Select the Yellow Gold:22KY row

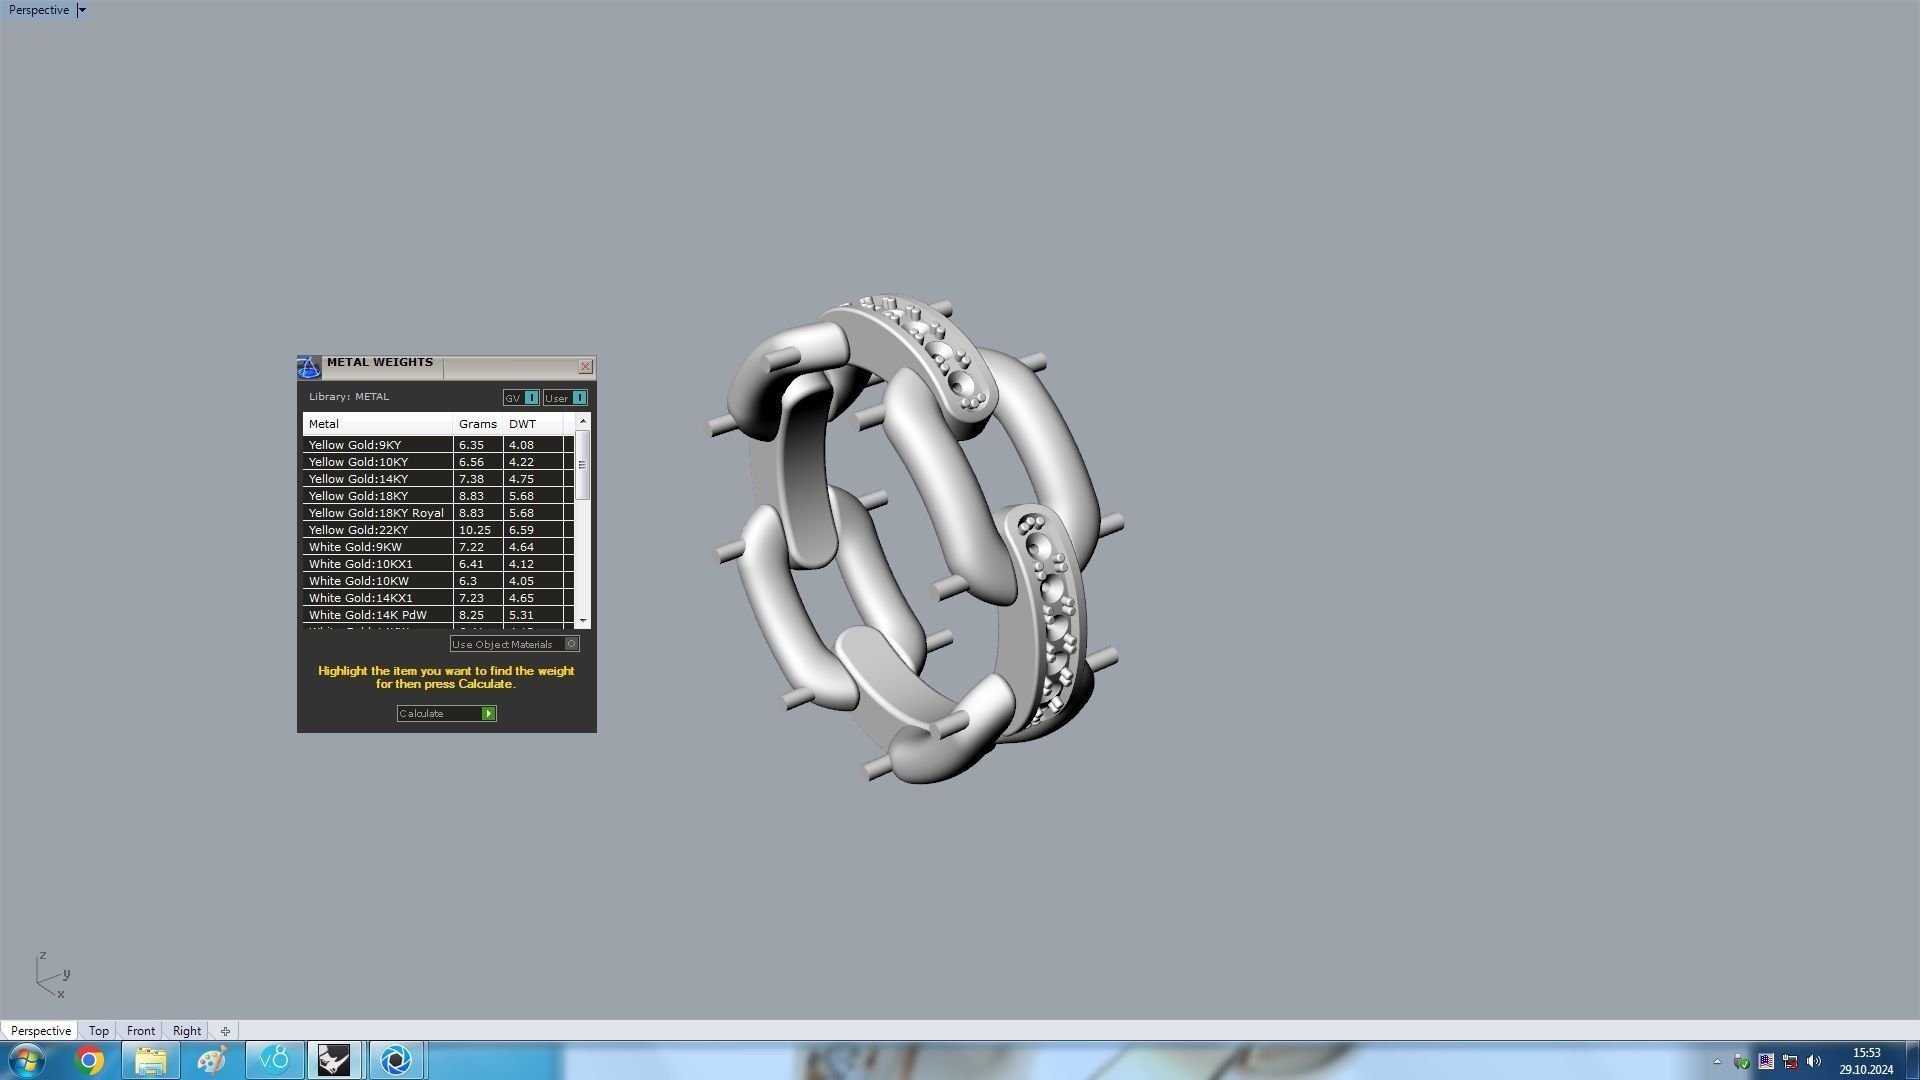(x=438, y=530)
